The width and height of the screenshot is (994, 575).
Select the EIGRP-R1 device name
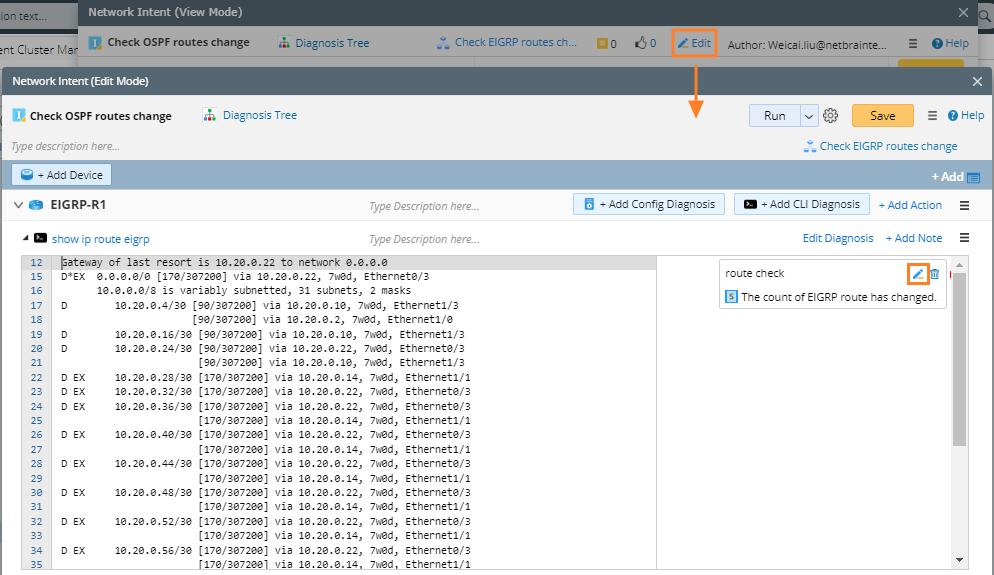(x=78, y=205)
